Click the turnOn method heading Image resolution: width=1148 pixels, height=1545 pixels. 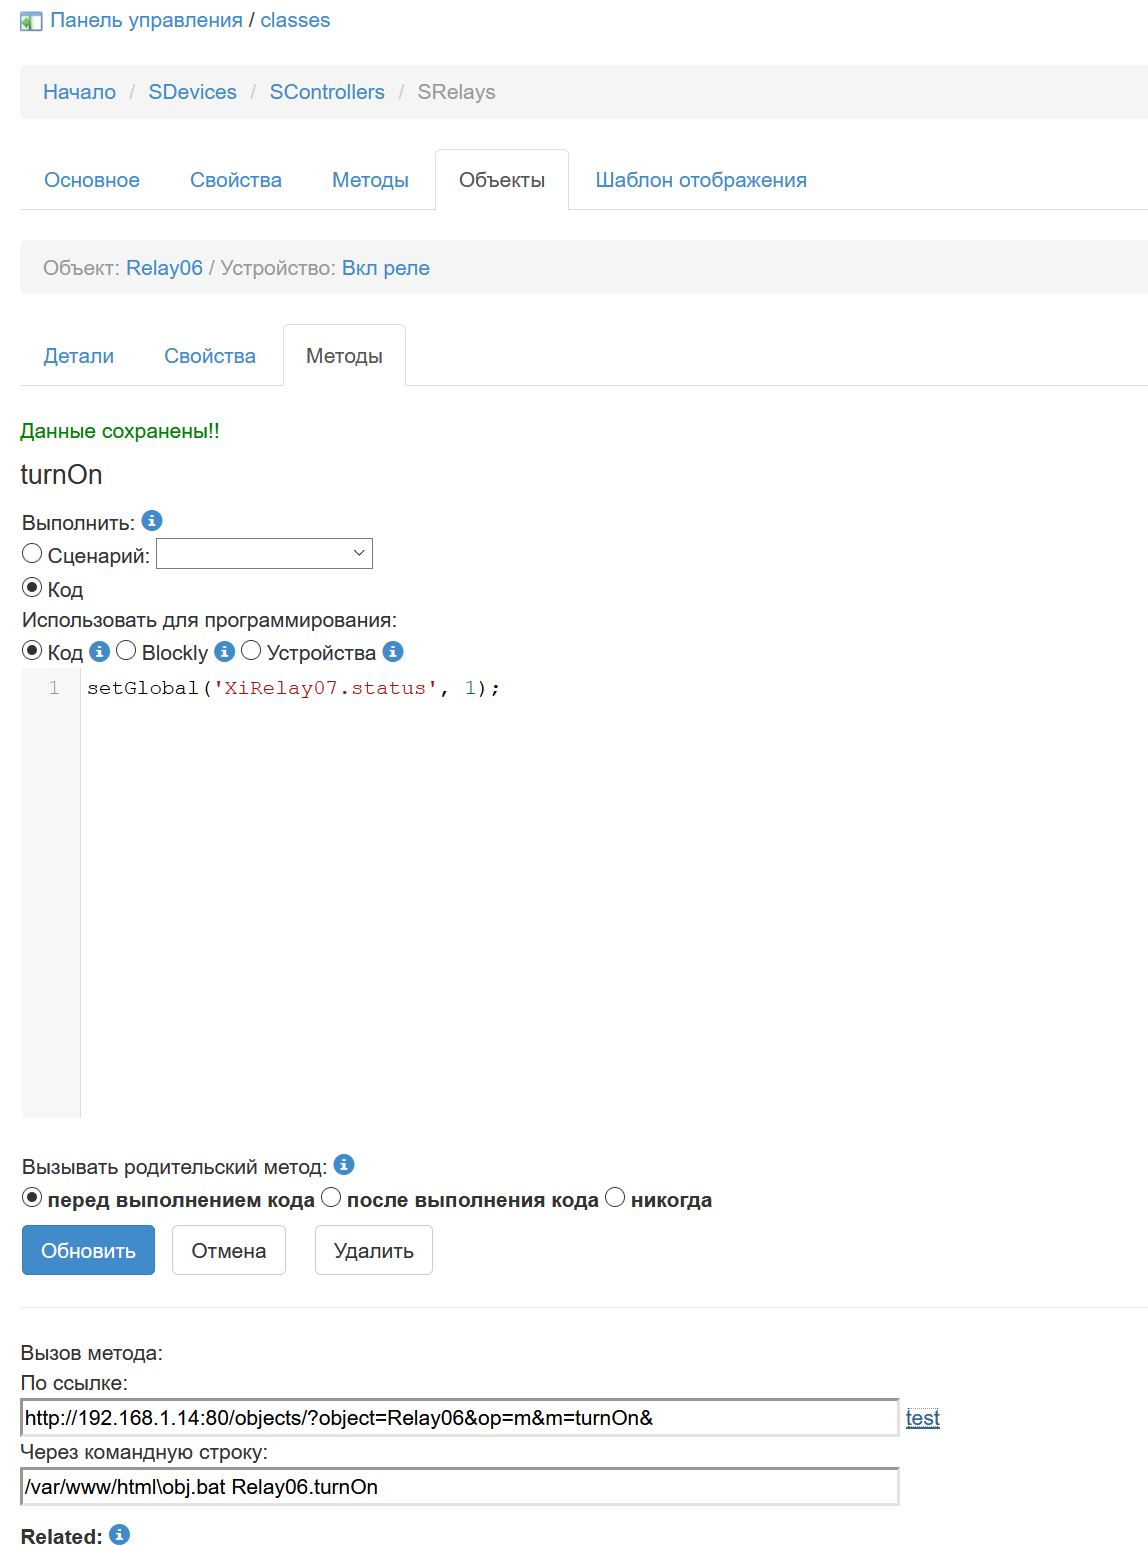coord(61,474)
